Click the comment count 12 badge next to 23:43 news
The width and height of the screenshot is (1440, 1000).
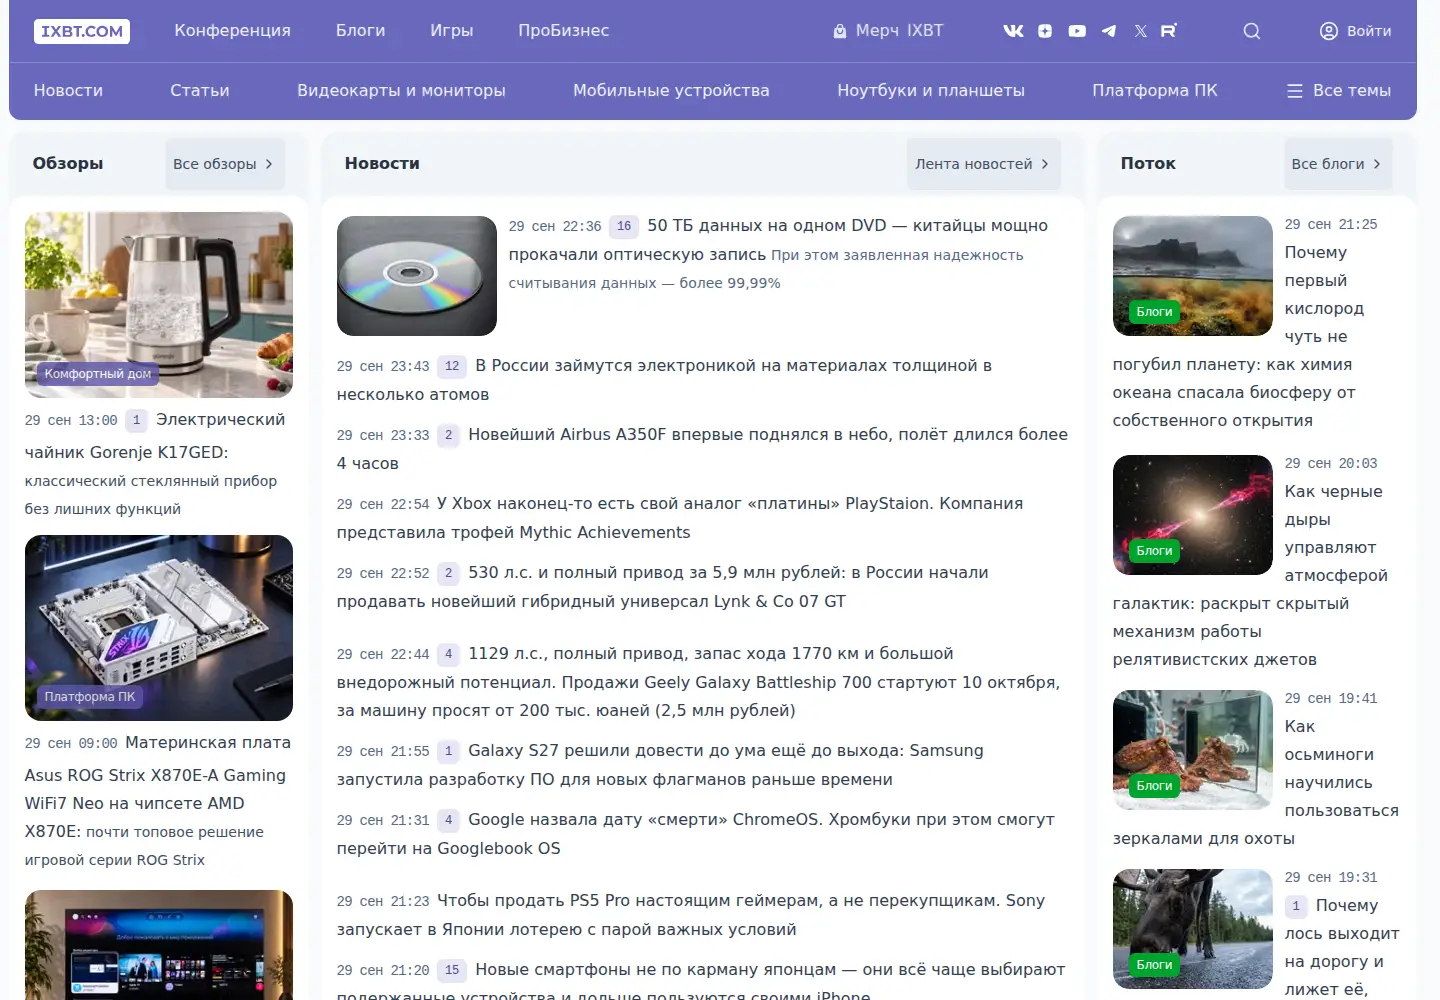click(452, 366)
